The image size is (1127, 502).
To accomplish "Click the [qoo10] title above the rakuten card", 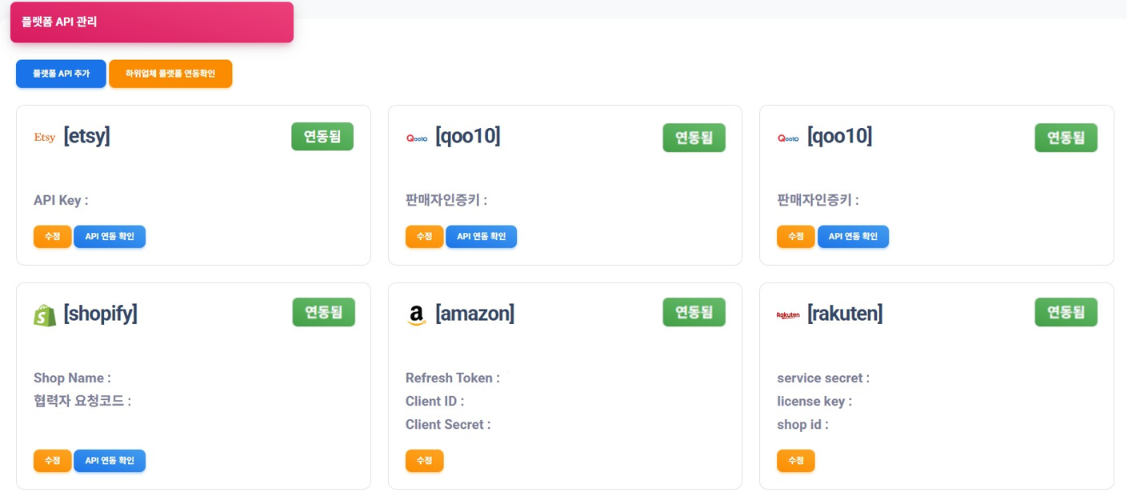I will 840,137.
